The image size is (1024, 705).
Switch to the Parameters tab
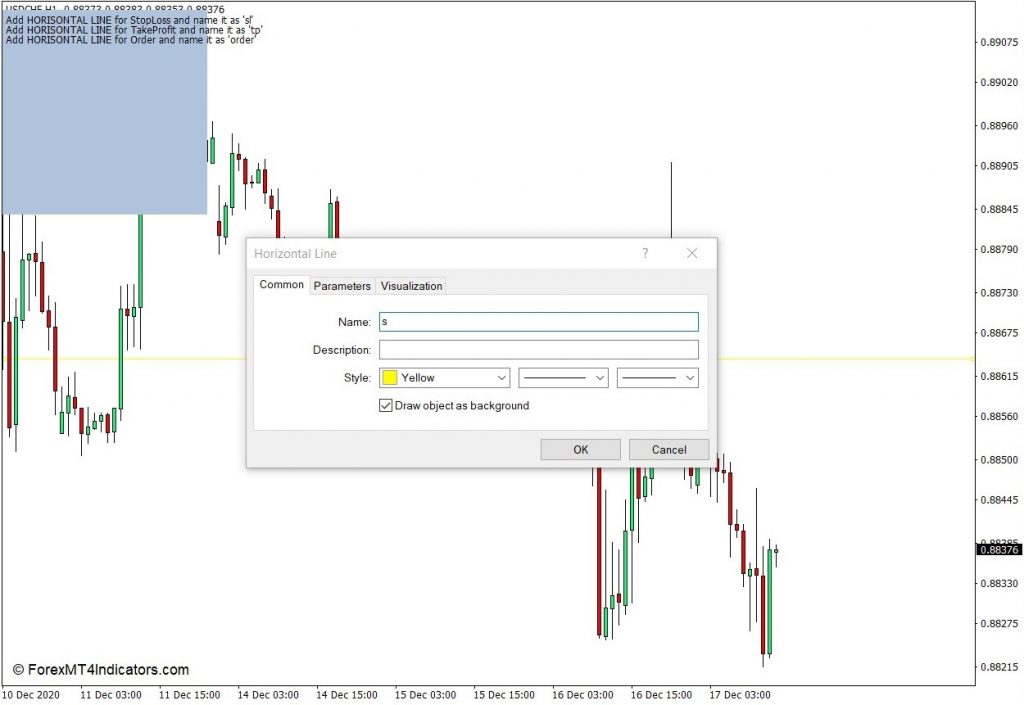coord(342,286)
